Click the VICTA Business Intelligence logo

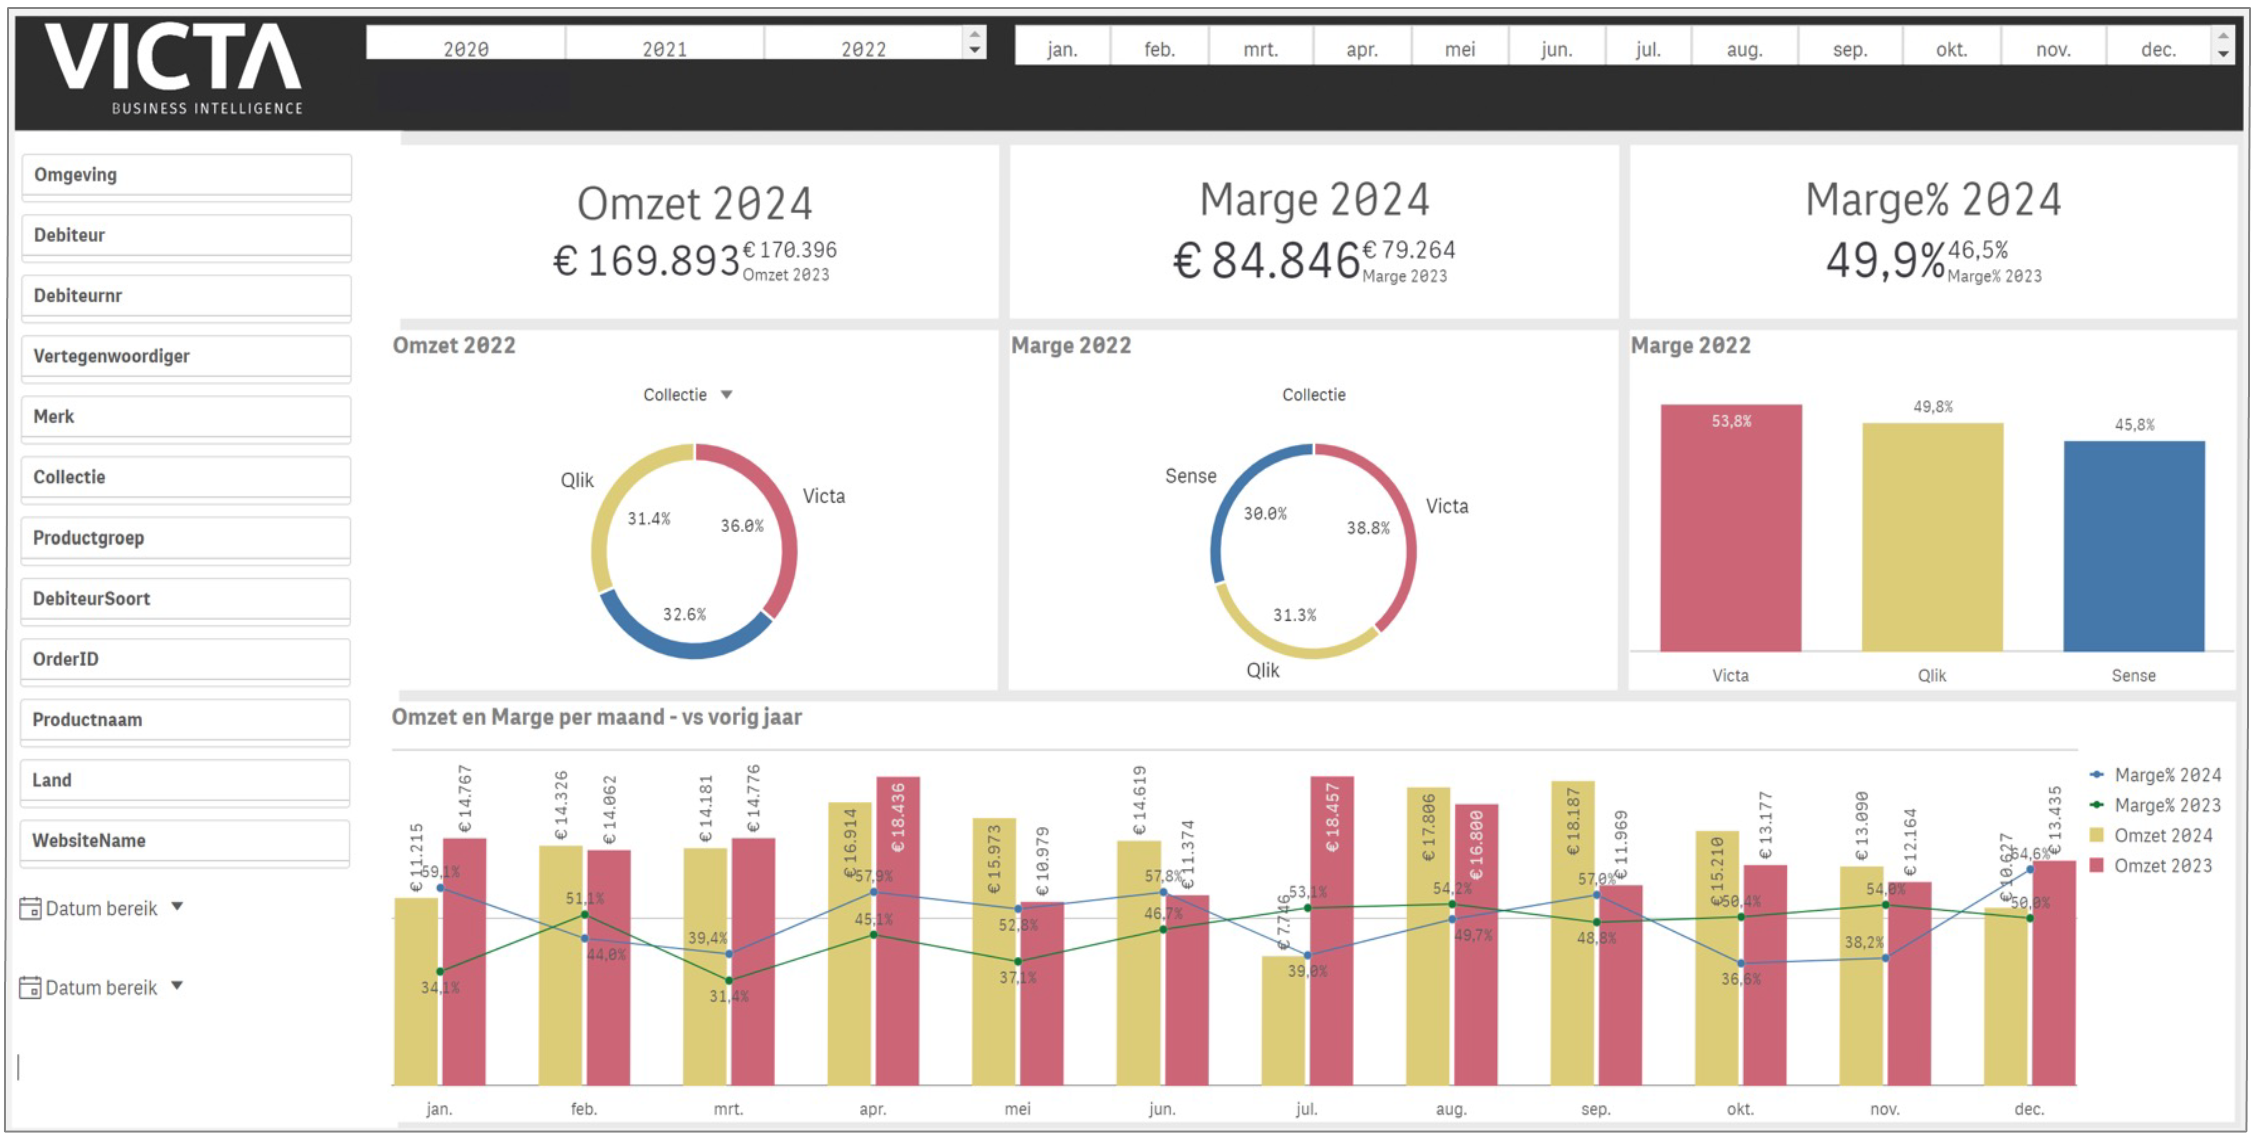[173, 69]
